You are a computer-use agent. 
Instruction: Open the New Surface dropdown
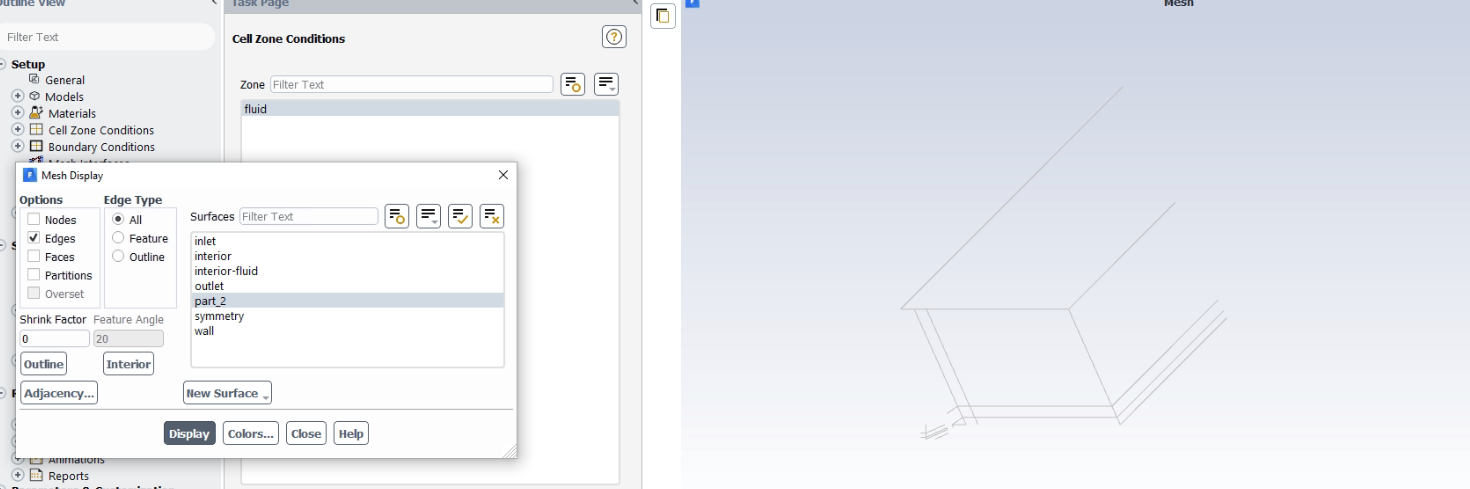228,393
